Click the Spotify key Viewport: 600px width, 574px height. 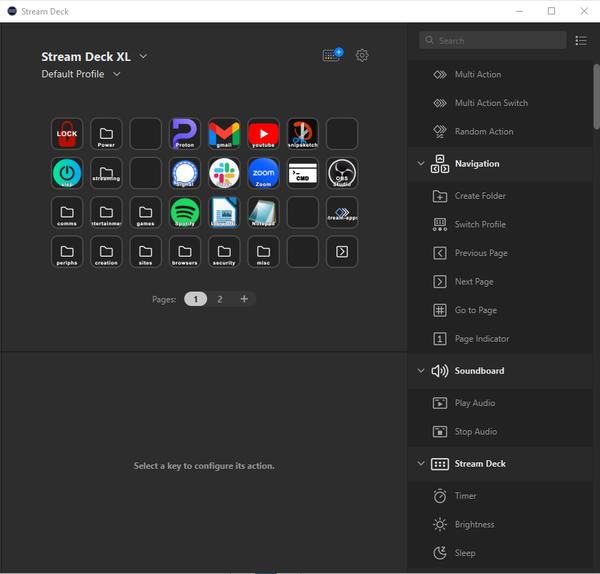point(185,212)
